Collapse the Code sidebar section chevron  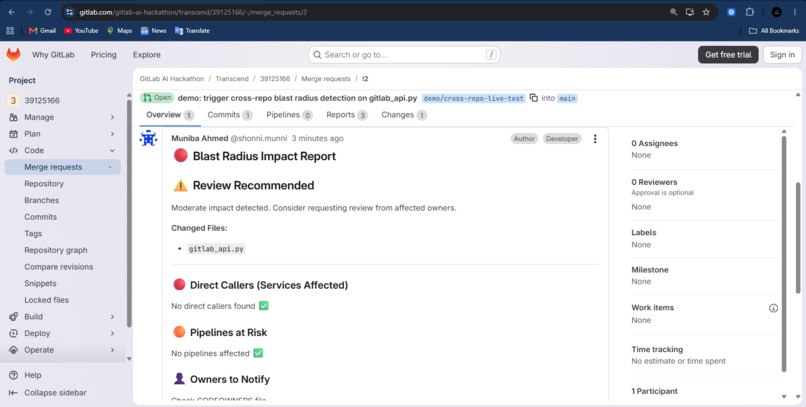tap(112, 151)
